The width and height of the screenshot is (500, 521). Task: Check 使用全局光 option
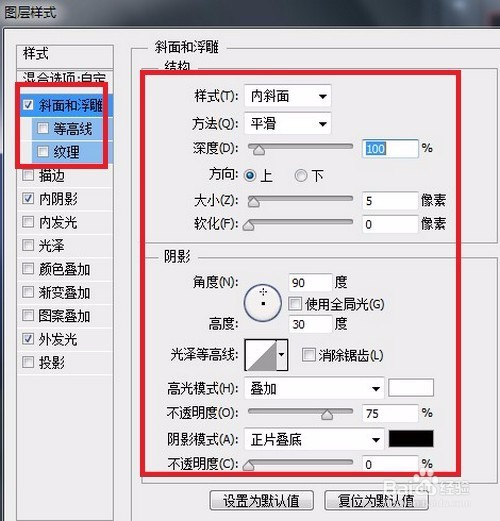pyautogui.click(x=295, y=304)
